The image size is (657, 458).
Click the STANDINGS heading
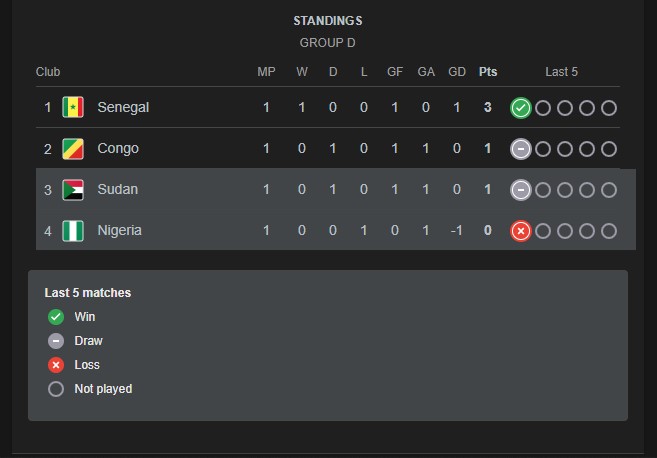coord(328,21)
